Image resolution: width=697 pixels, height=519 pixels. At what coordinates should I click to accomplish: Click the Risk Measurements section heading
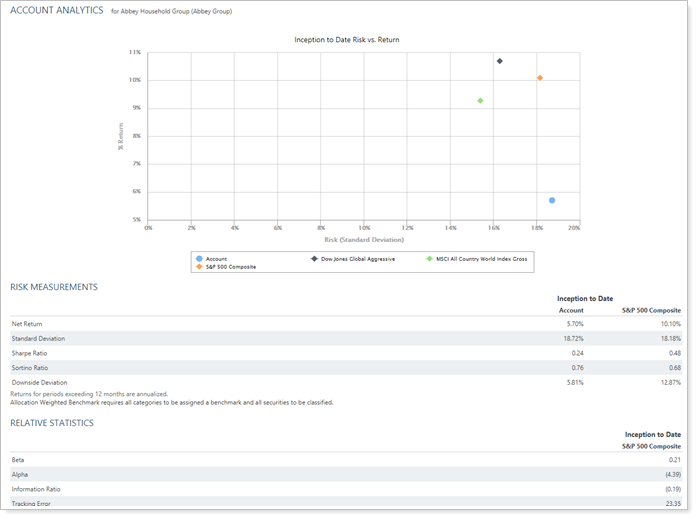click(x=54, y=287)
